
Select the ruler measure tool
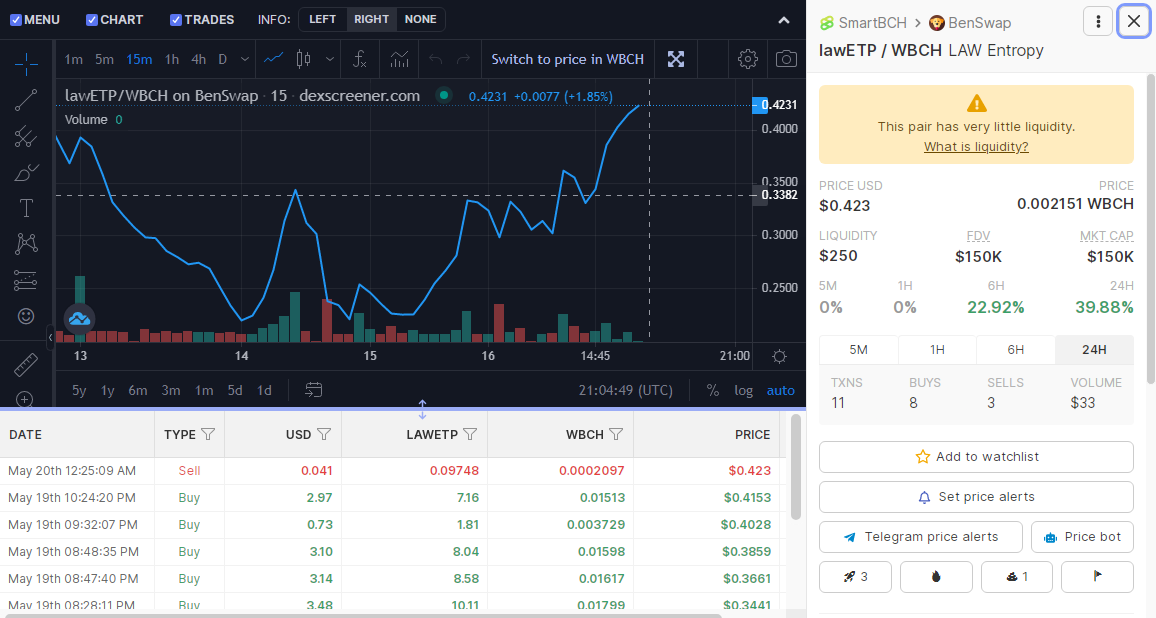point(26,364)
